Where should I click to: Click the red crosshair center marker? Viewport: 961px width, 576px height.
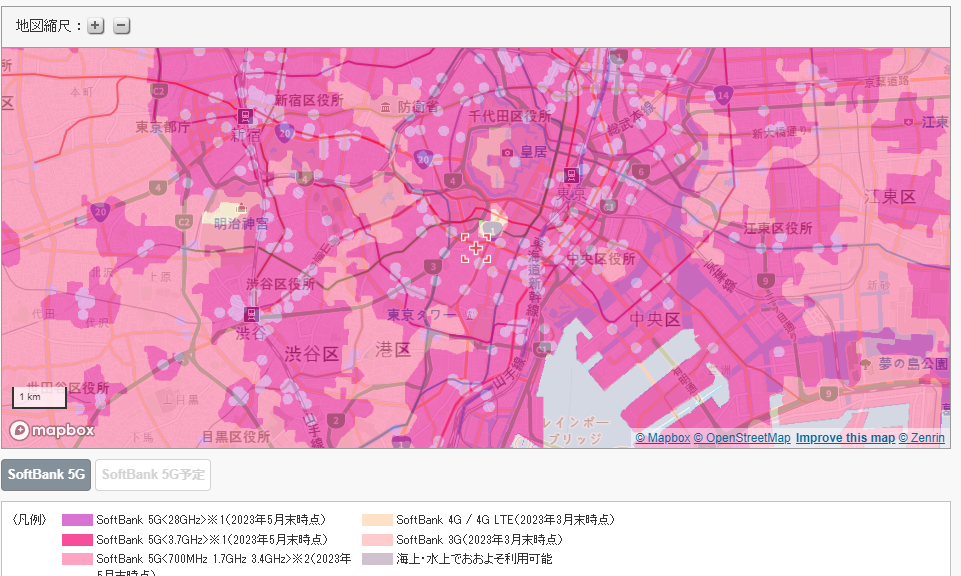[476, 248]
